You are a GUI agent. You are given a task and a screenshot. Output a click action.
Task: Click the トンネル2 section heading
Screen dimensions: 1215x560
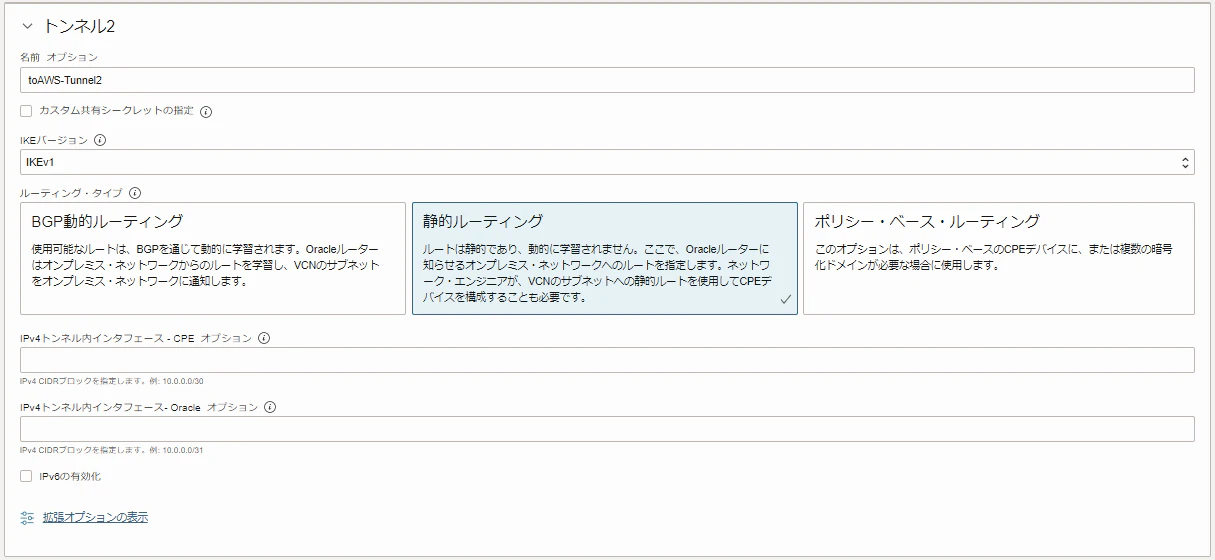coord(80,26)
